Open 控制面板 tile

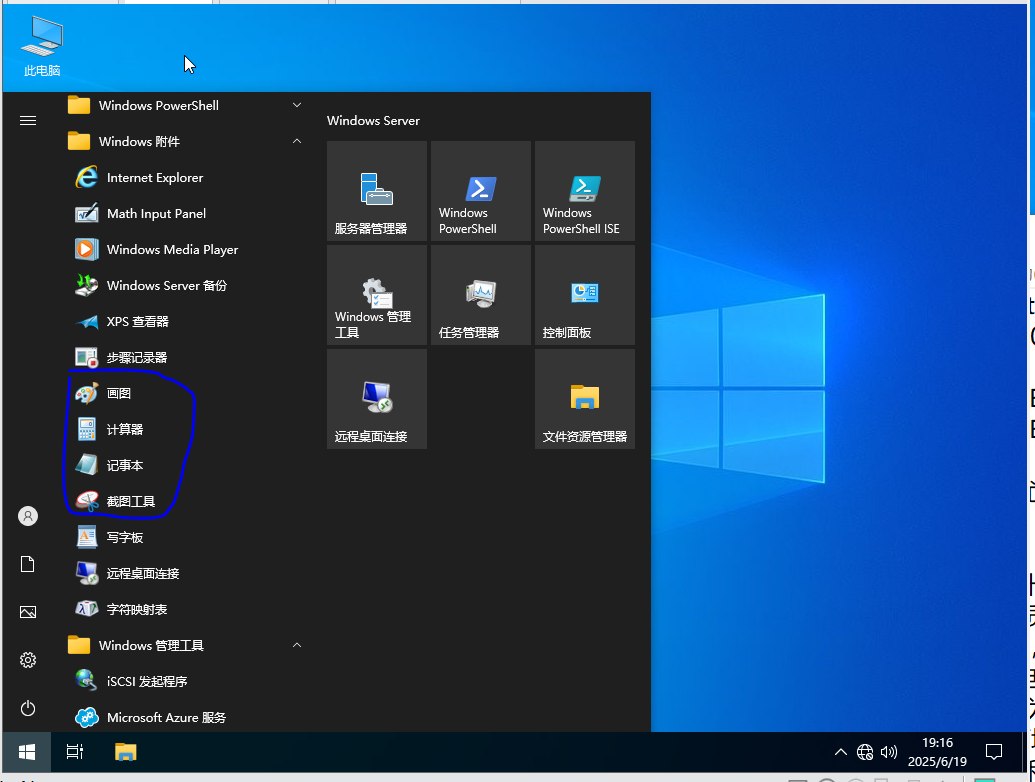(585, 295)
